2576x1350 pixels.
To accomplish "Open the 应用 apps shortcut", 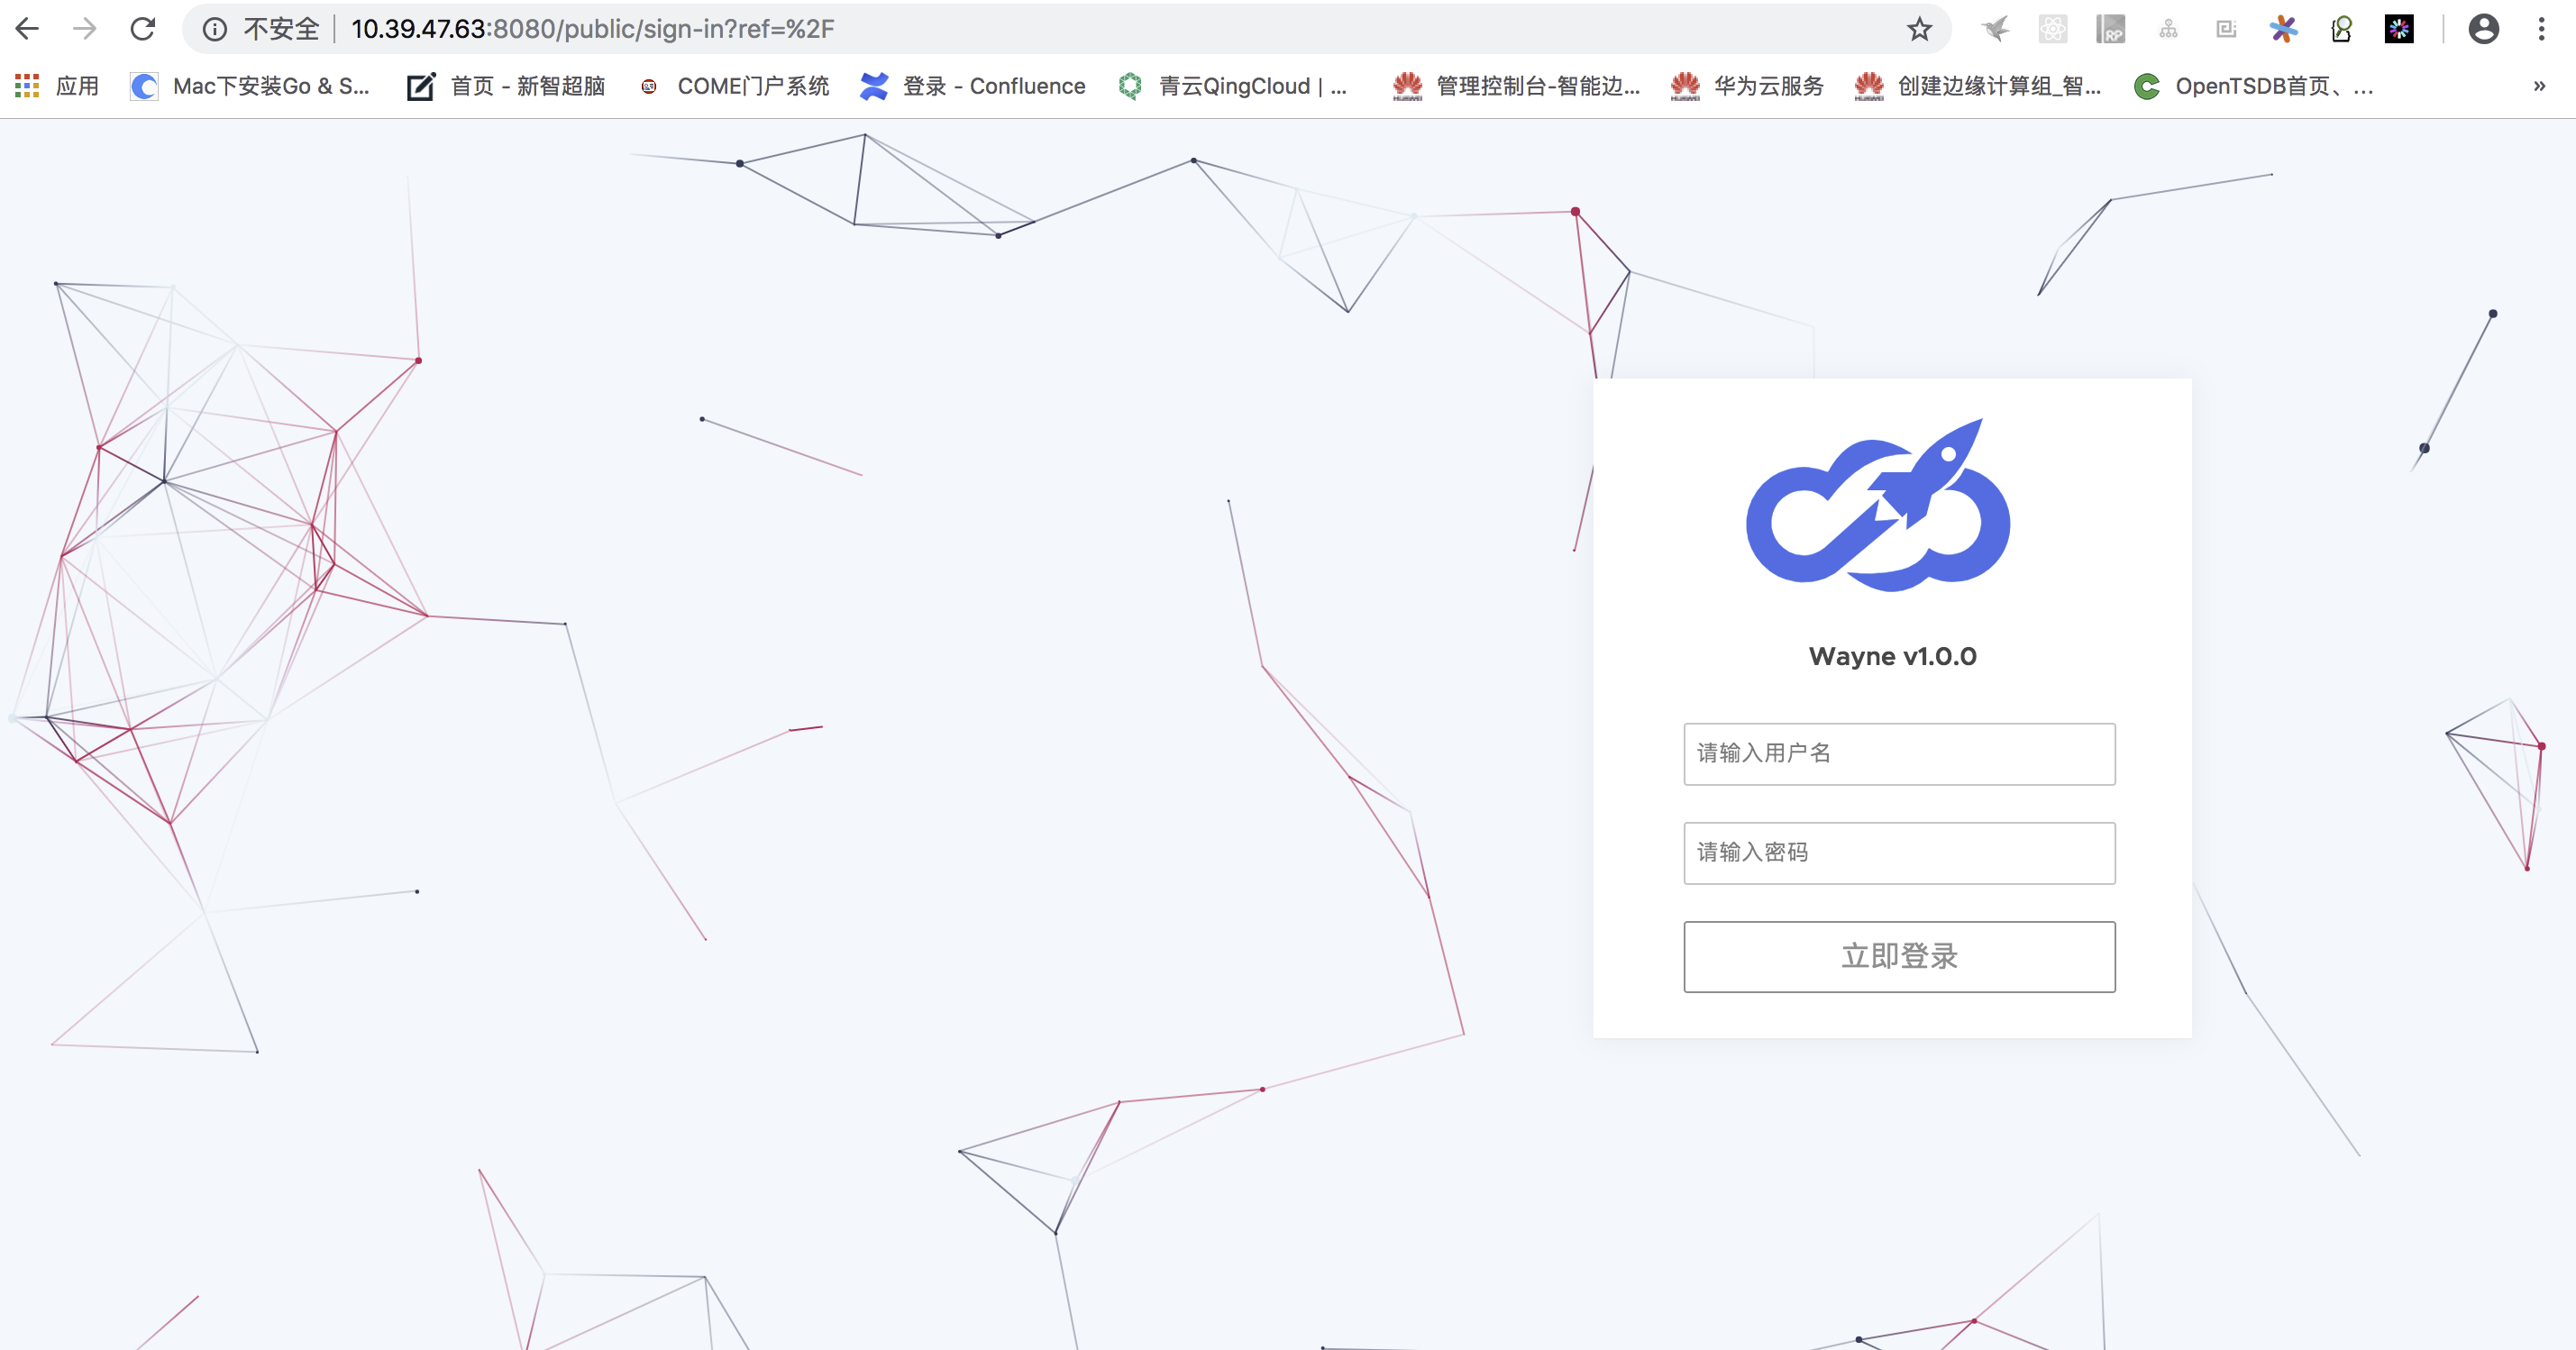I will 57,86.
